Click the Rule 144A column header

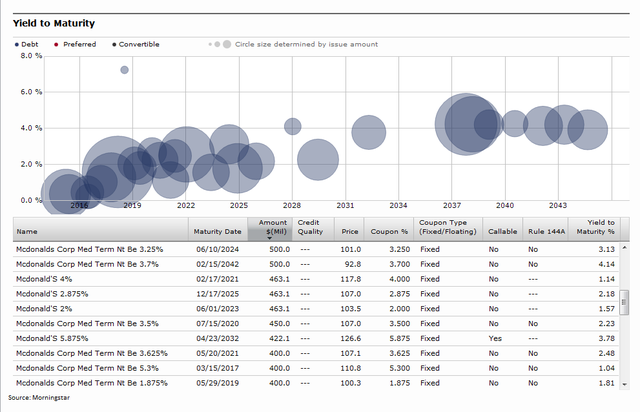(545, 232)
